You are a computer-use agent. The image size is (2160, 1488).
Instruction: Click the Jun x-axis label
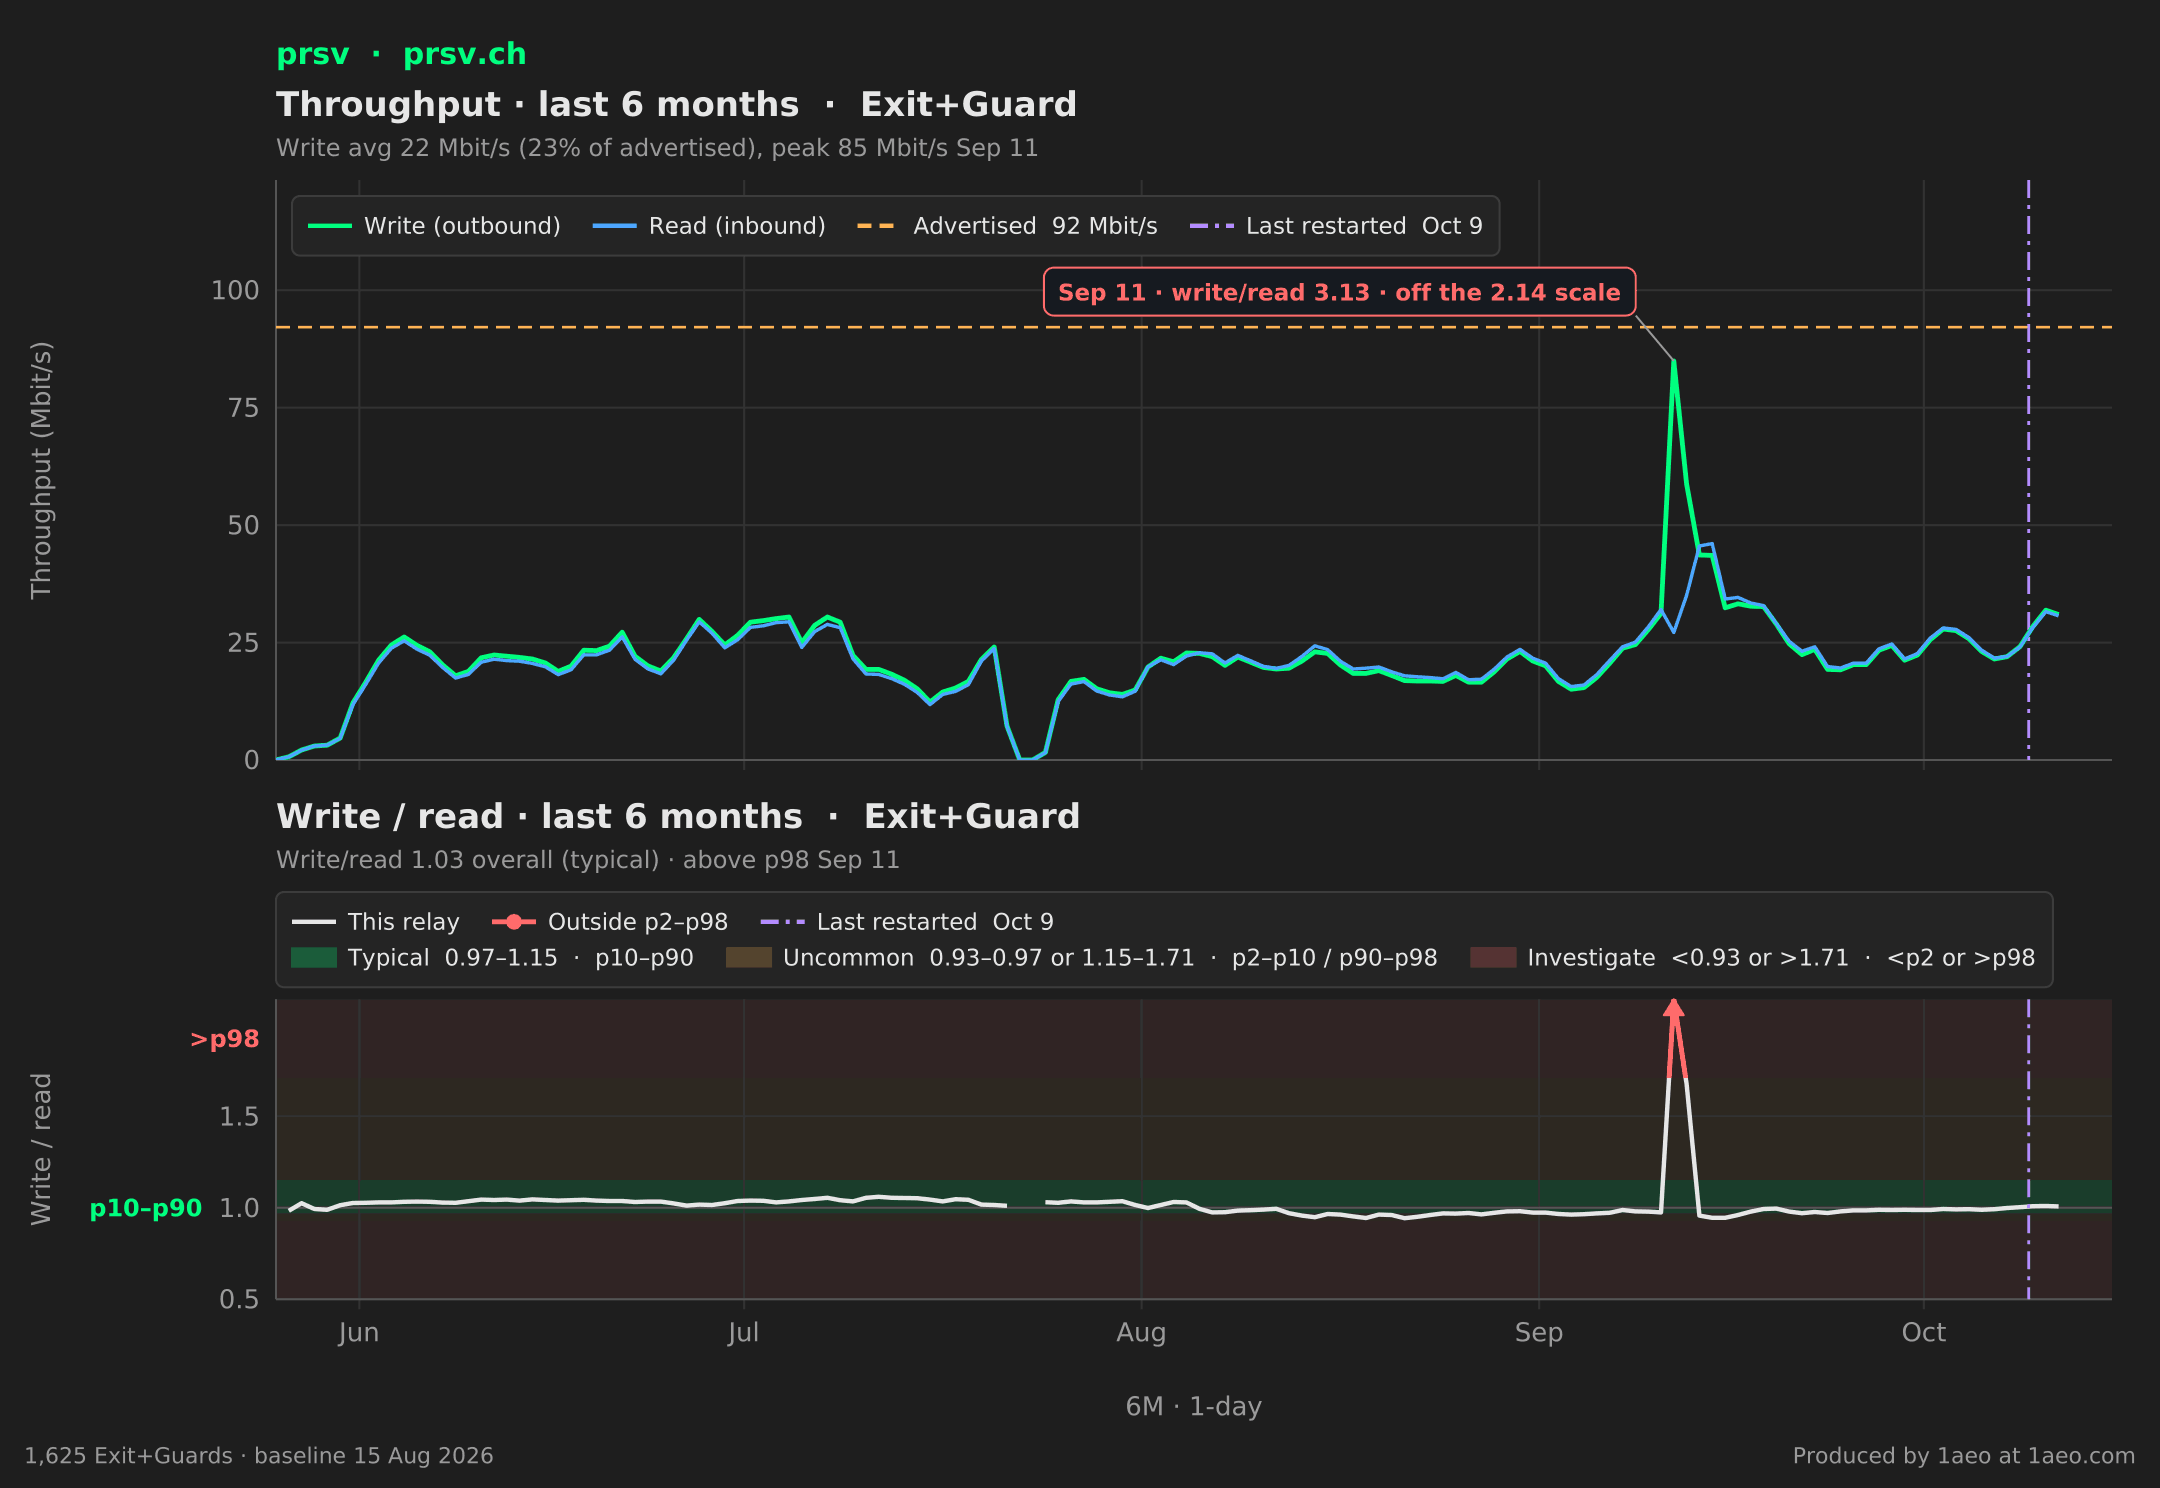(358, 1333)
